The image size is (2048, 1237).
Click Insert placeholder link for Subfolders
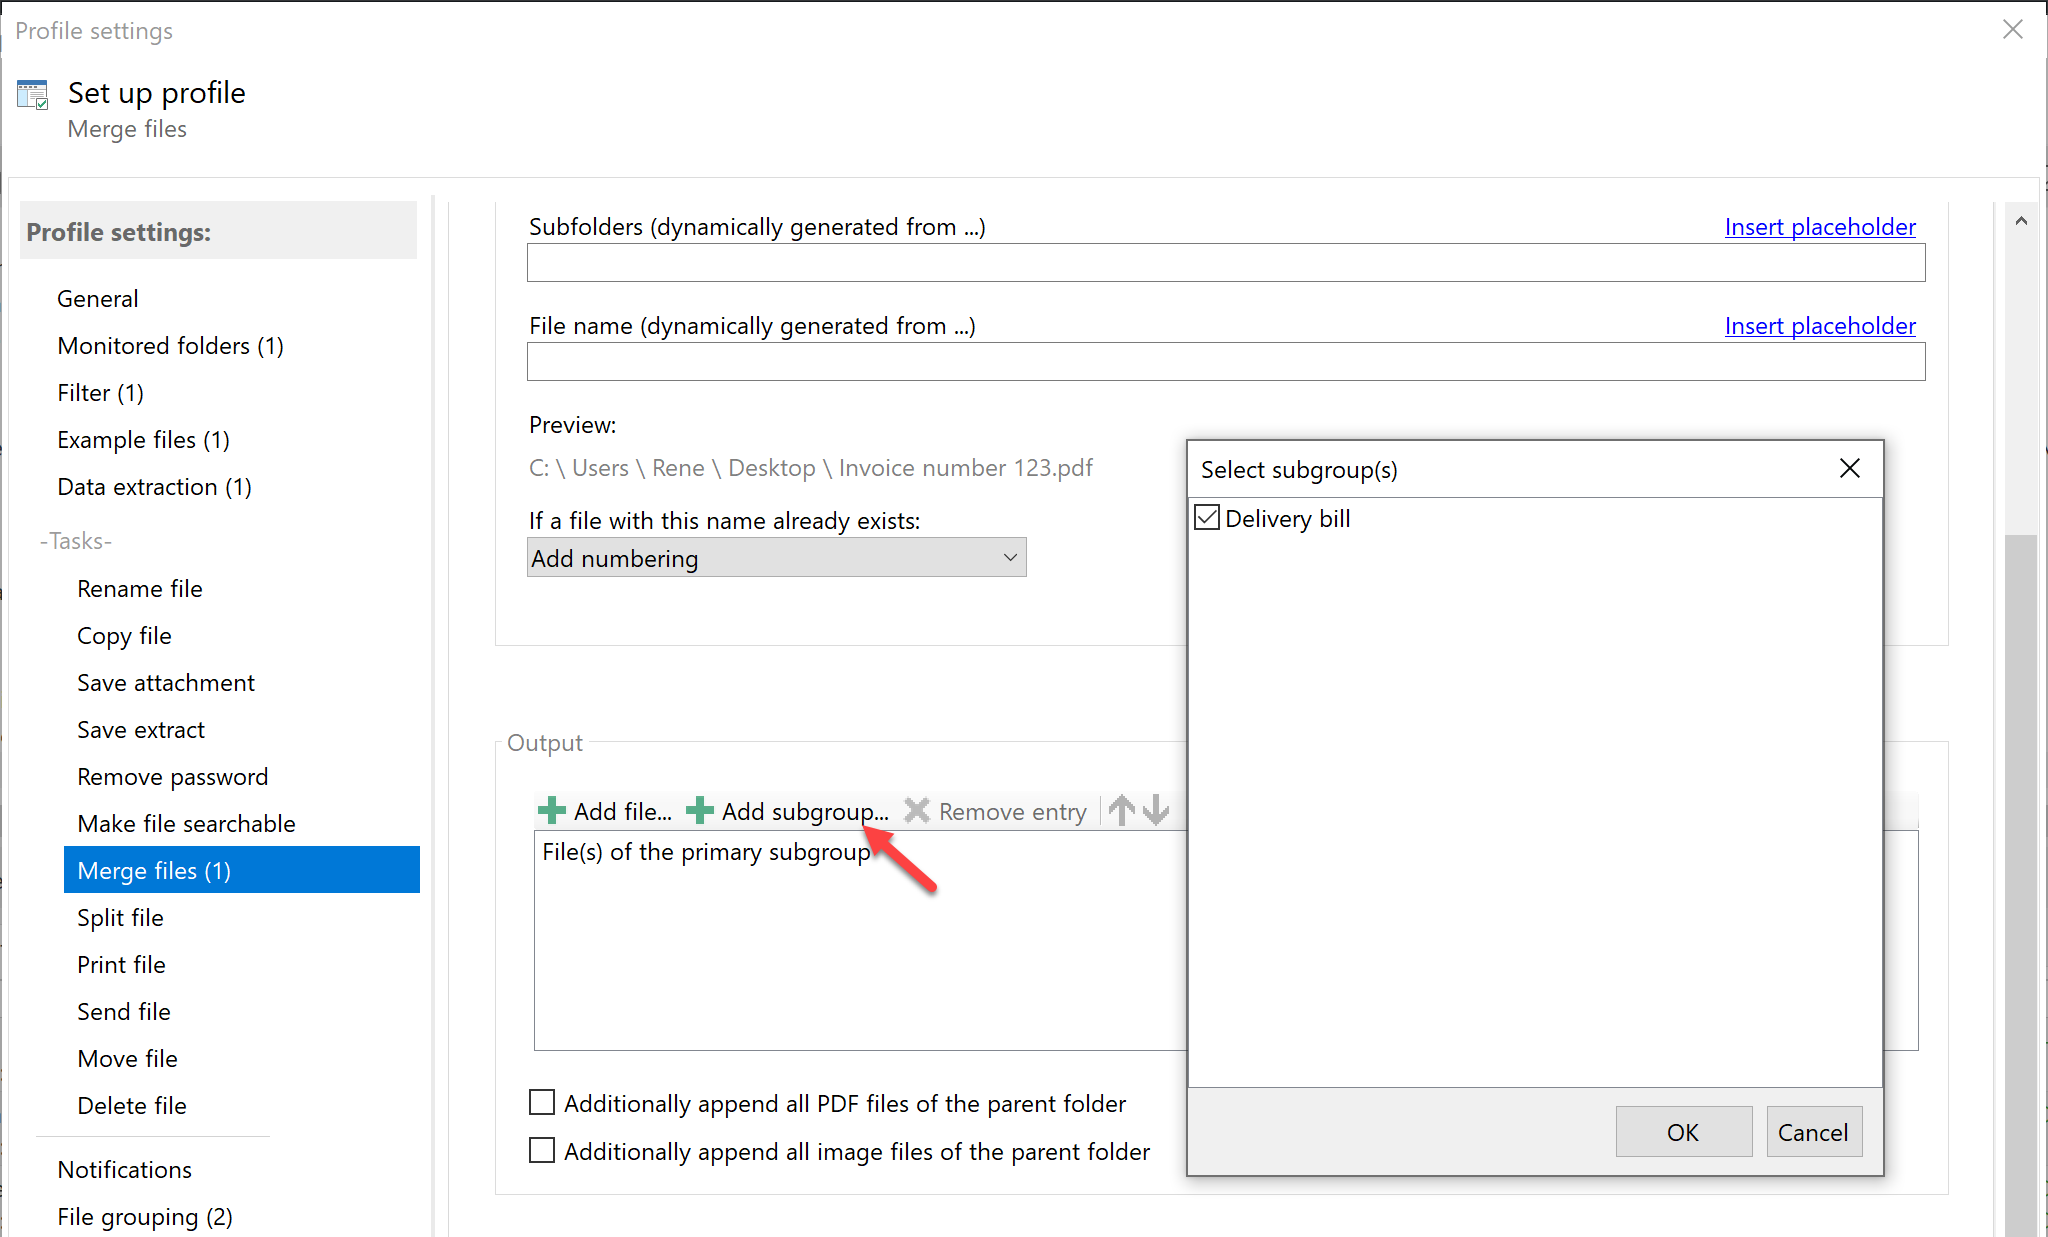1819,227
